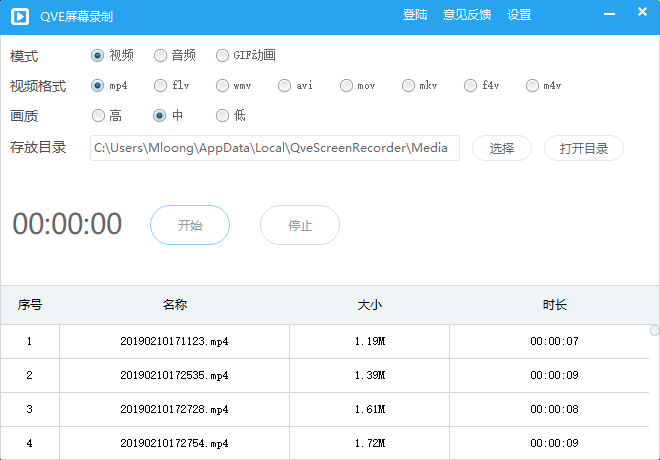Image resolution: width=660 pixels, height=460 pixels.
Task: Open 设置 settings
Action: [519, 15]
